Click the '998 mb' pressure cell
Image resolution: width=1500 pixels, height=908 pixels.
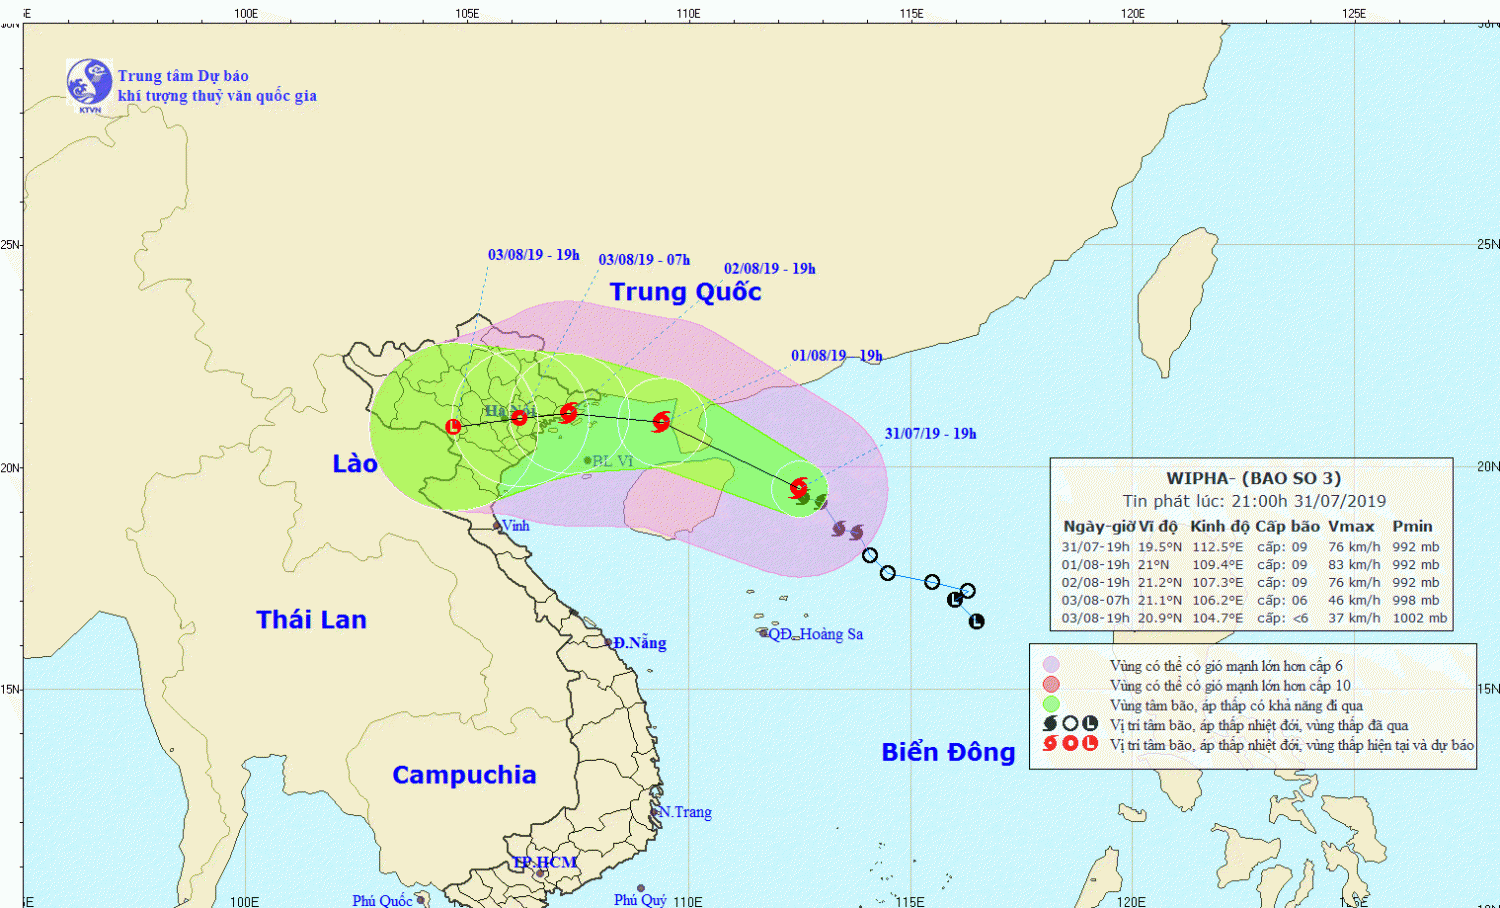point(1416,601)
